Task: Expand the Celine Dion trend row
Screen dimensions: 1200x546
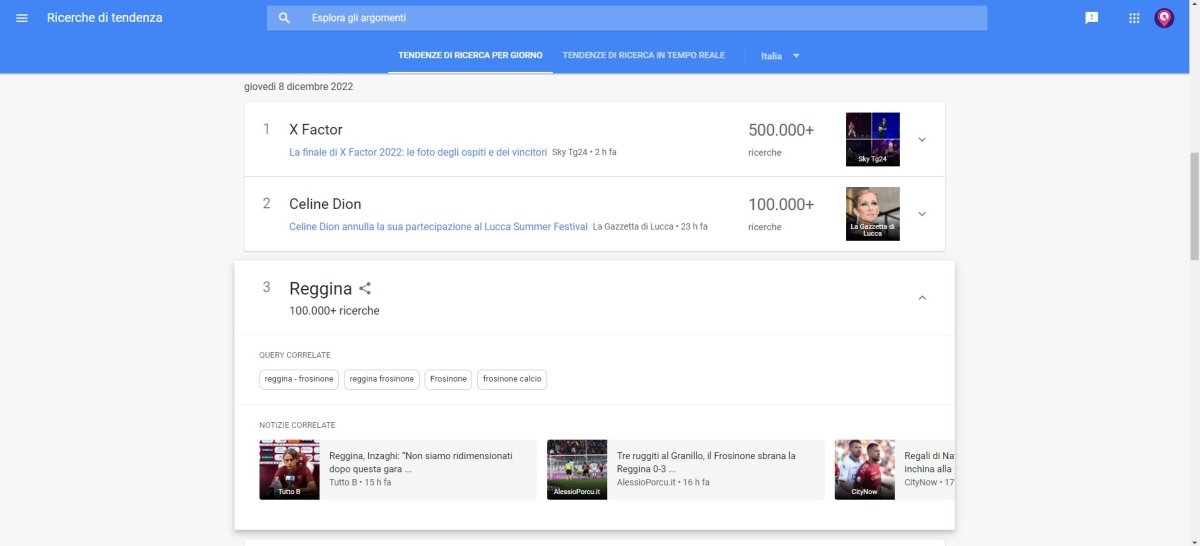Action: click(x=922, y=213)
